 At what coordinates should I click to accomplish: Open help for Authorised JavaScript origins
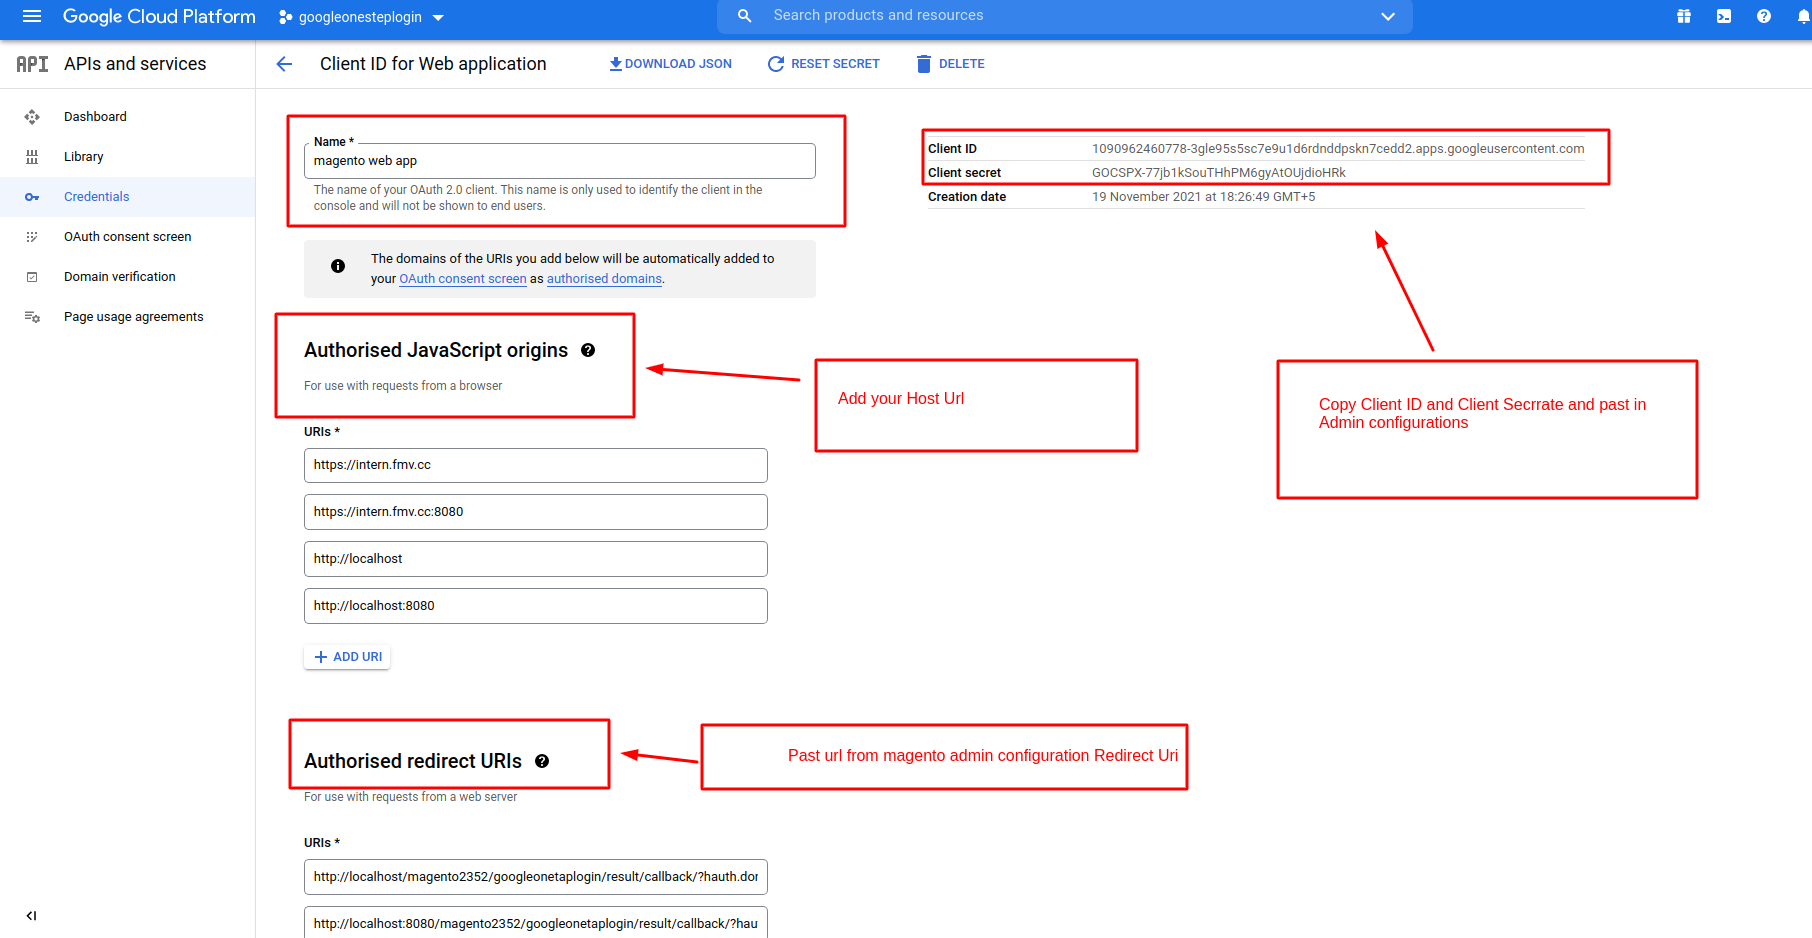[x=588, y=350]
